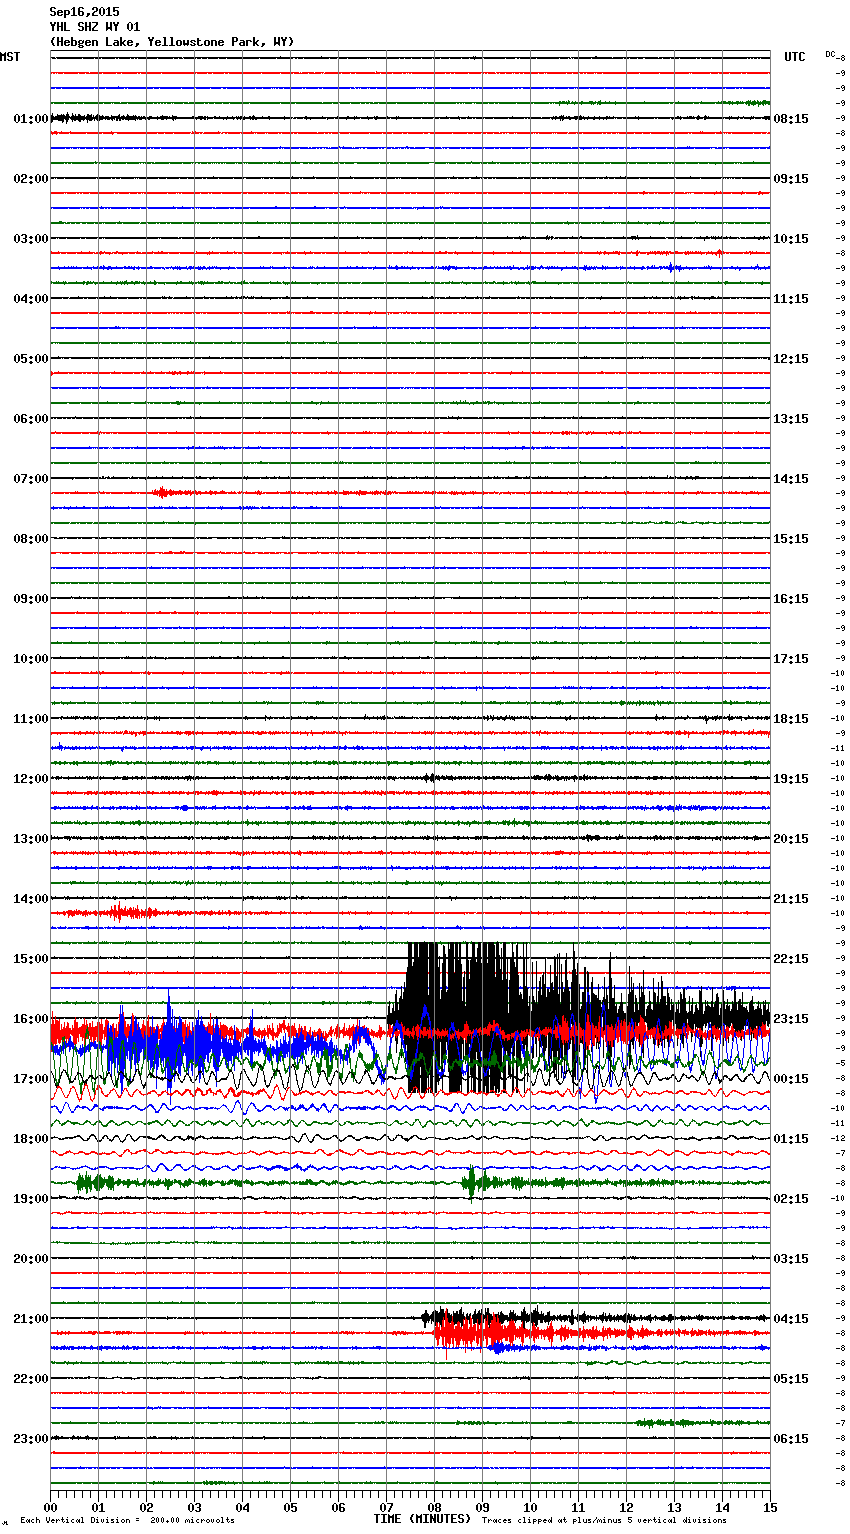850x1534 pixels.
Task: Click the TIME (MINUTES) axis title
Action: [x=422, y=1519]
